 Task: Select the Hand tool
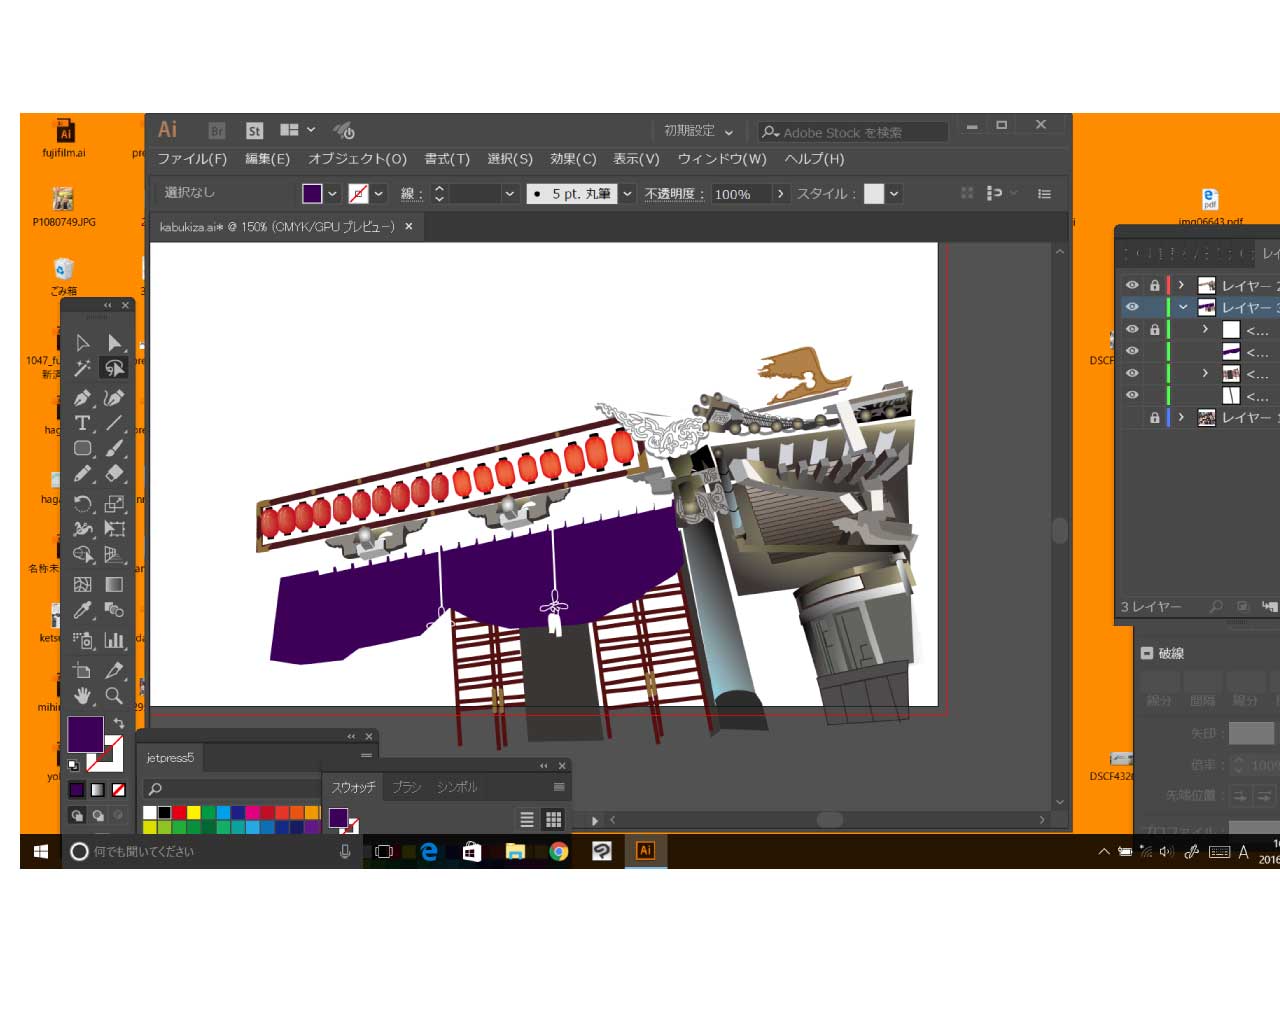82,696
